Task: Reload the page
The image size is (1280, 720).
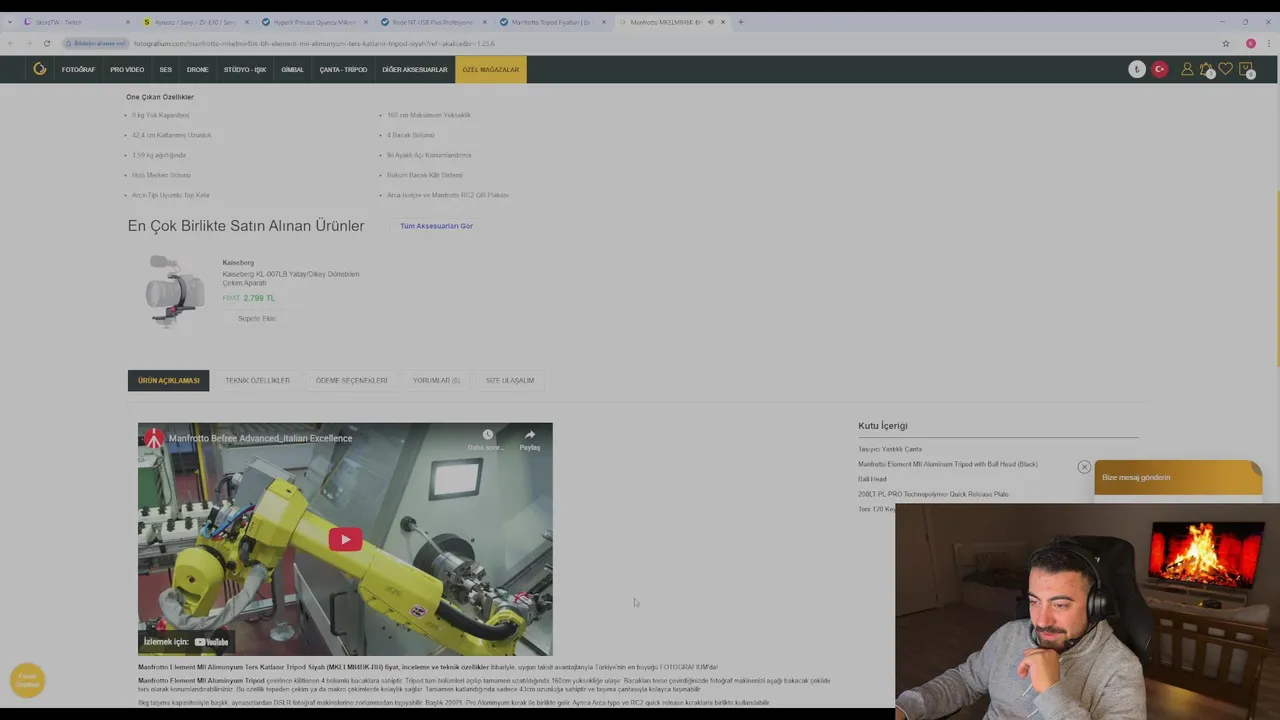Action: (x=46, y=43)
